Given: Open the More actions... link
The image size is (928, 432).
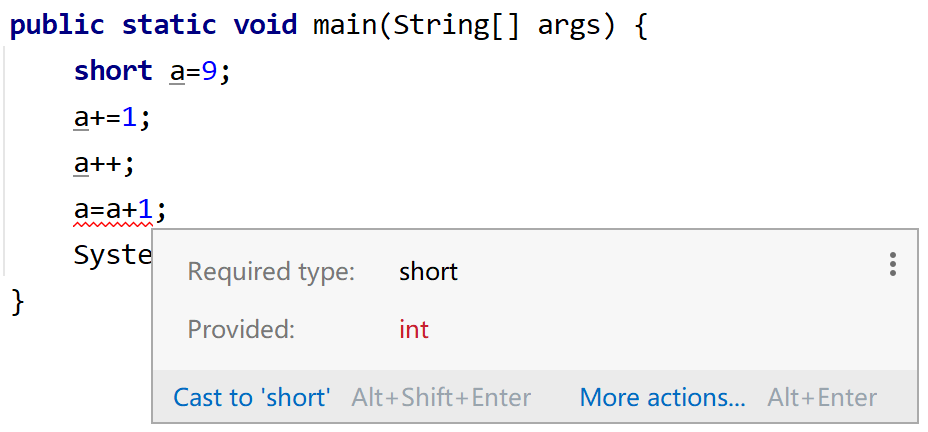Looking at the screenshot, I should coord(662,397).
